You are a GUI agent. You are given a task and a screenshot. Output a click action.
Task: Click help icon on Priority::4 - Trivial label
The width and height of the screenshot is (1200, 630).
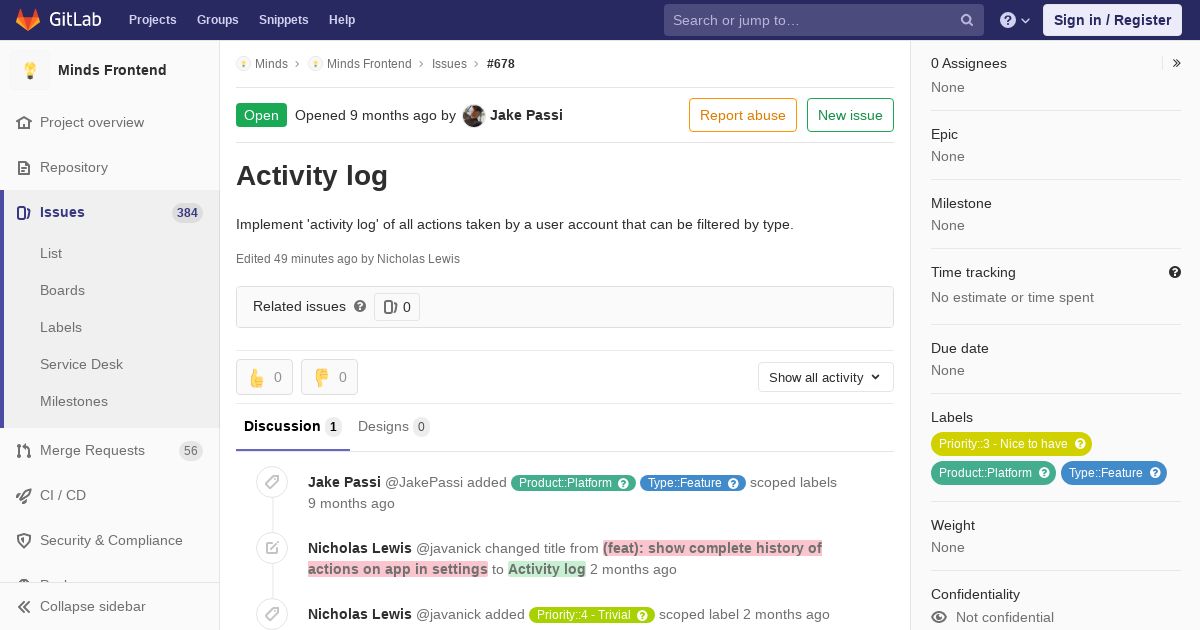tap(643, 615)
